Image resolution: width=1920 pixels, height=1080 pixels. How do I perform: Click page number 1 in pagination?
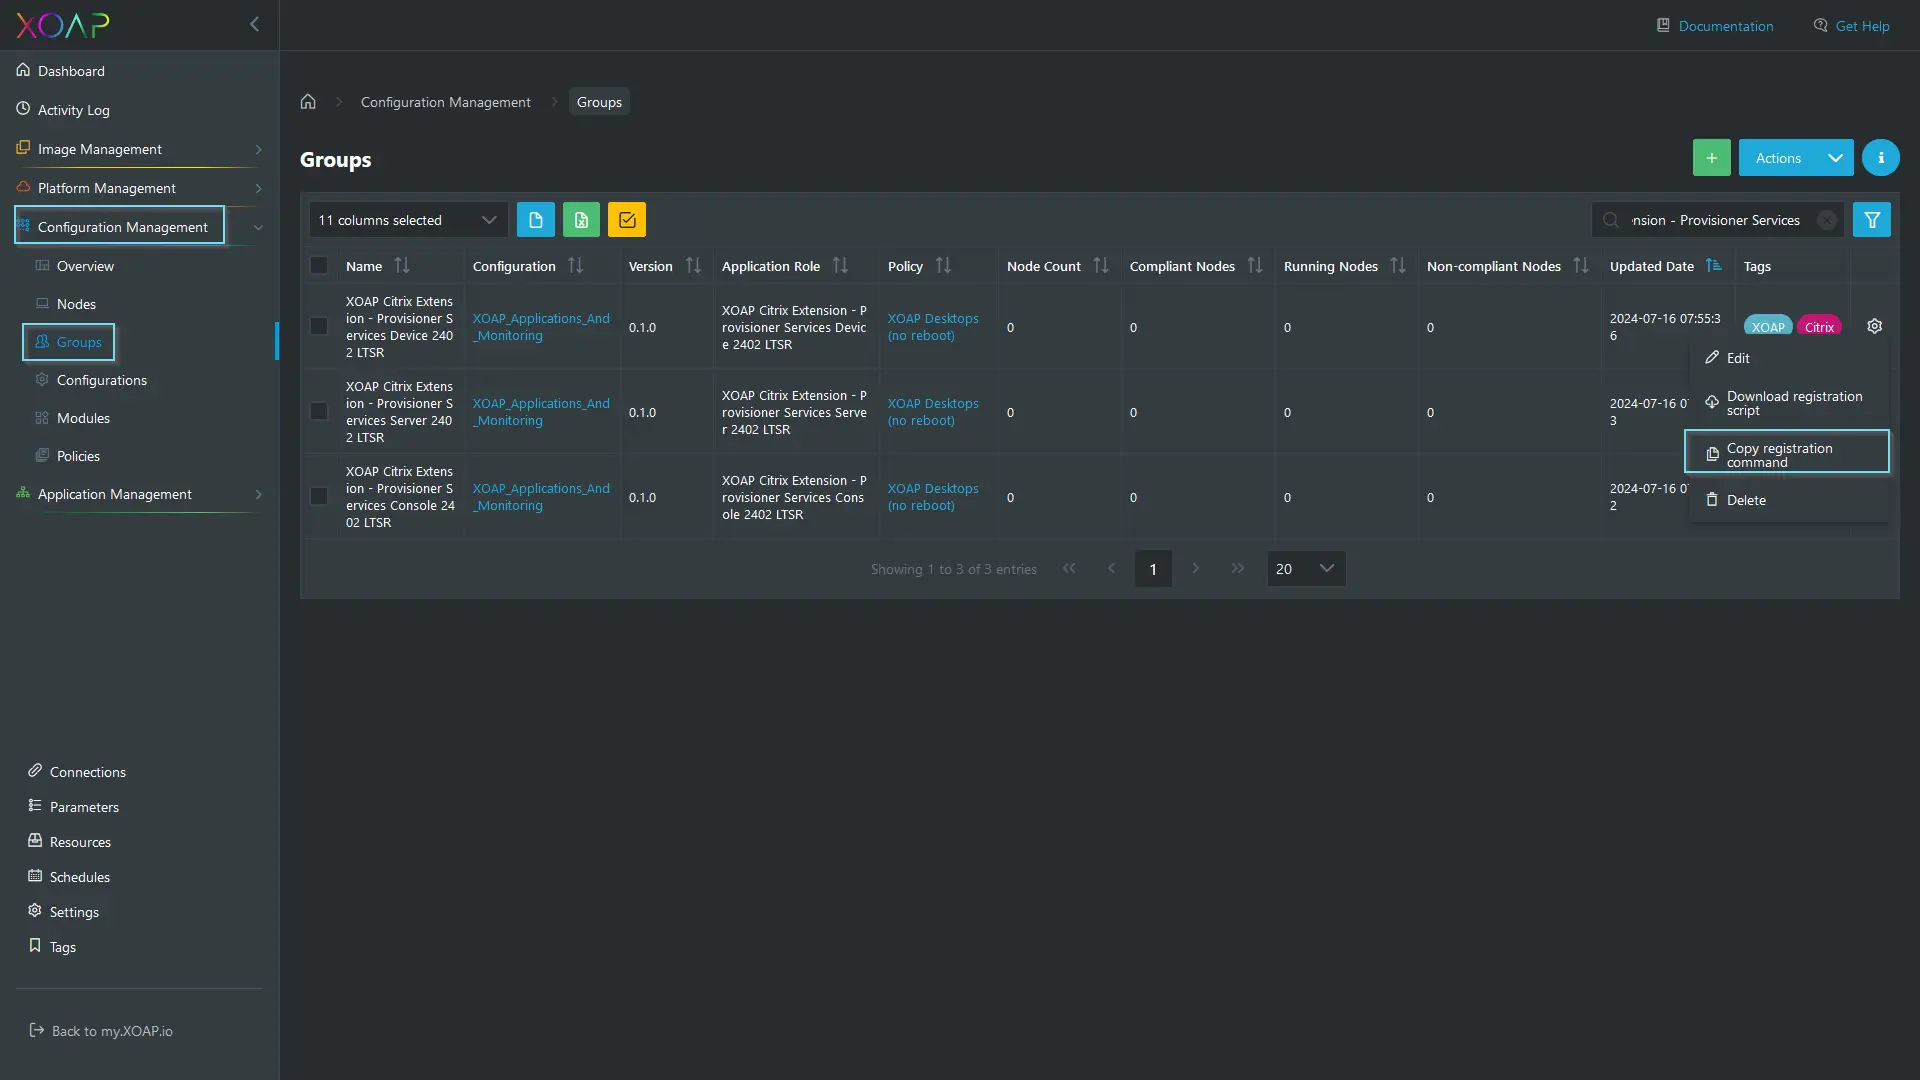(1153, 569)
